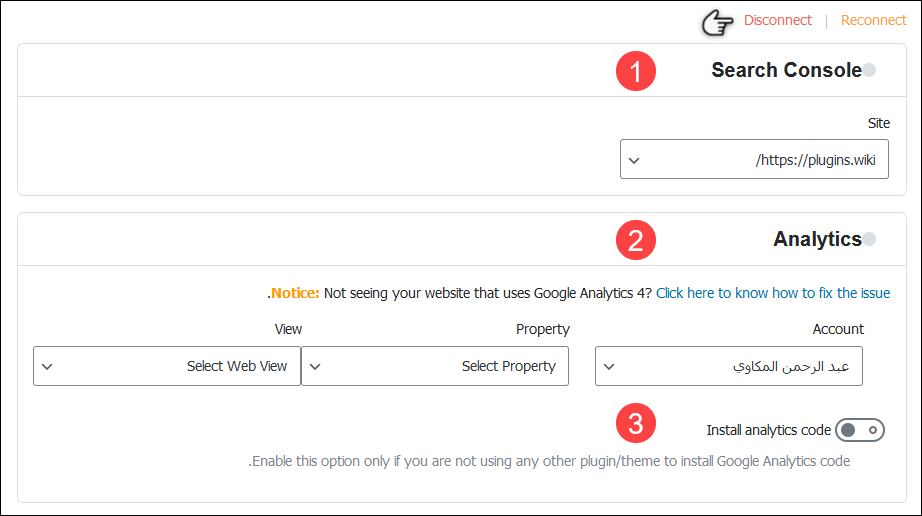Image resolution: width=922 pixels, height=516 pixels.
Task: Open the Account dropdown
Action: point(728,366)
